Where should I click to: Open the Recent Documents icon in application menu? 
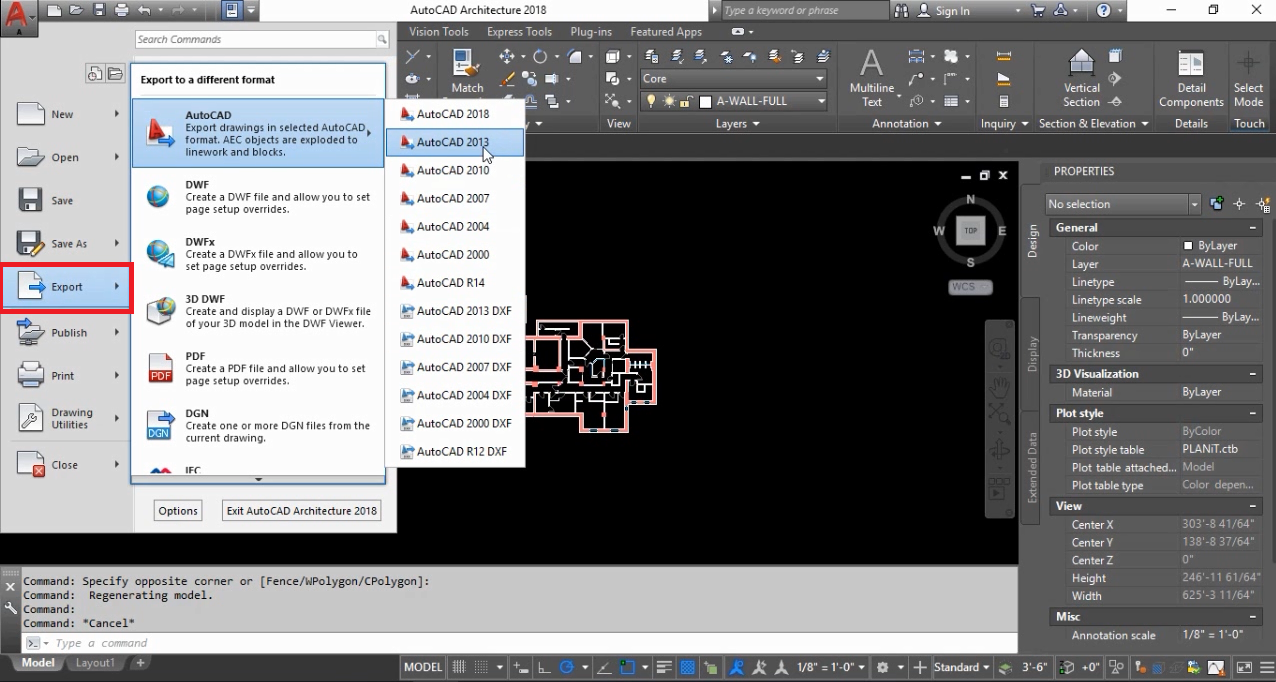click(x=94, y=73)
